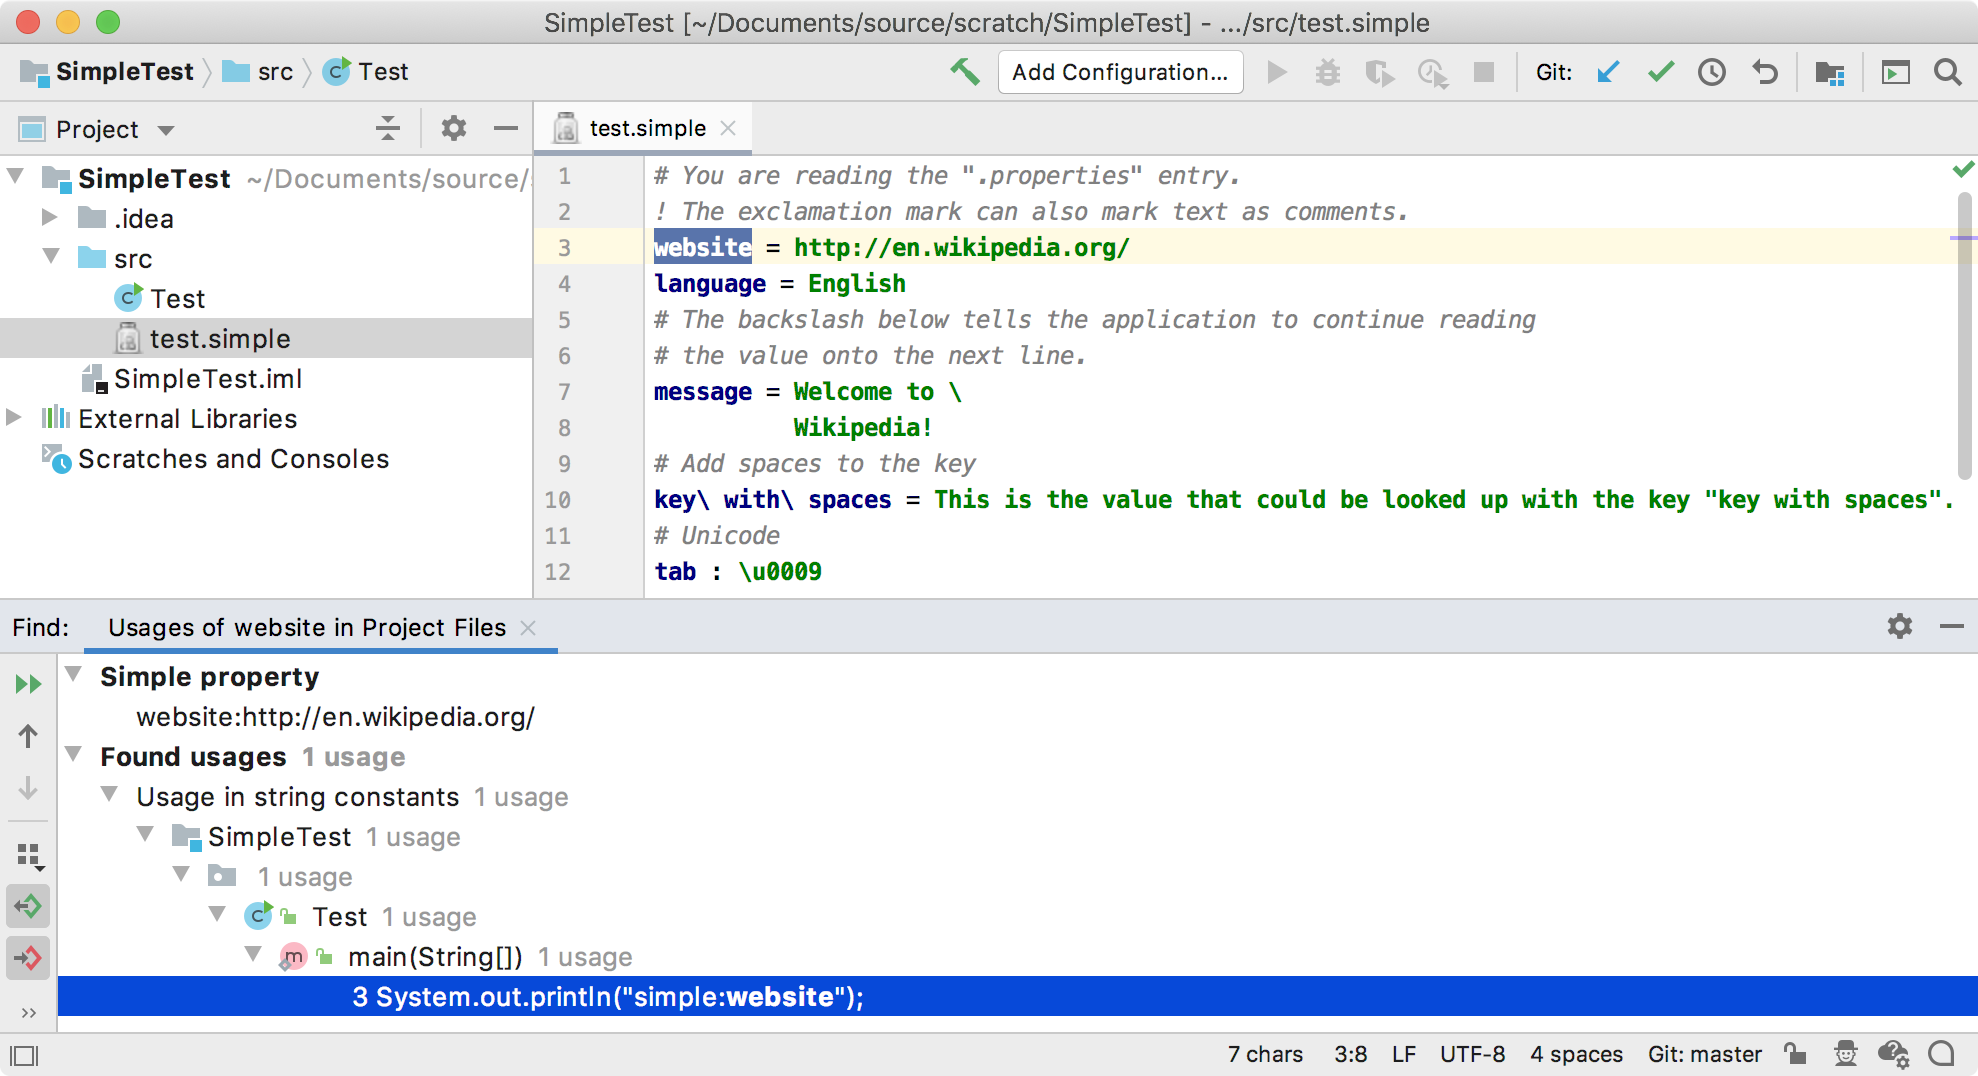Collapse the Simple property node
Image resolution: width=1978 pixels, height=1076 pixels.
[x=73, y=675]
